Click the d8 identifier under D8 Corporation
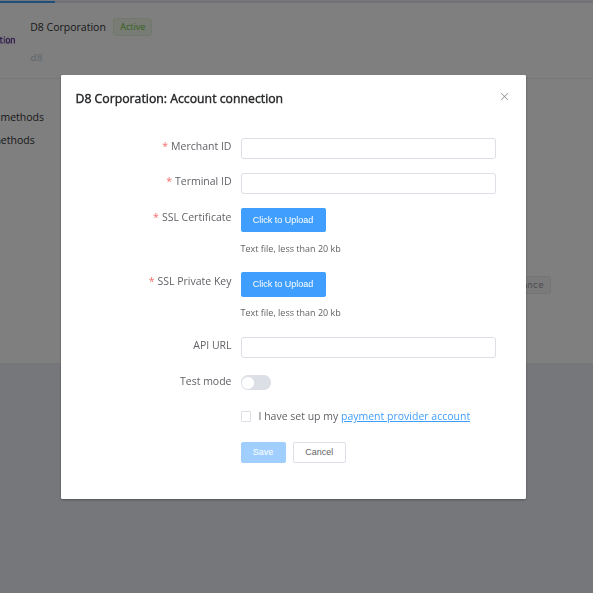The height and width of the screenshot is (593, 593). point(36,58)
